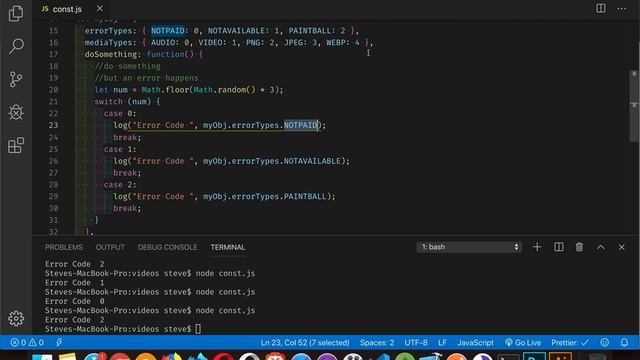Click NOTAVAILABLE in line 26 log call
The image size is (640, 360).
pos(312,161)
